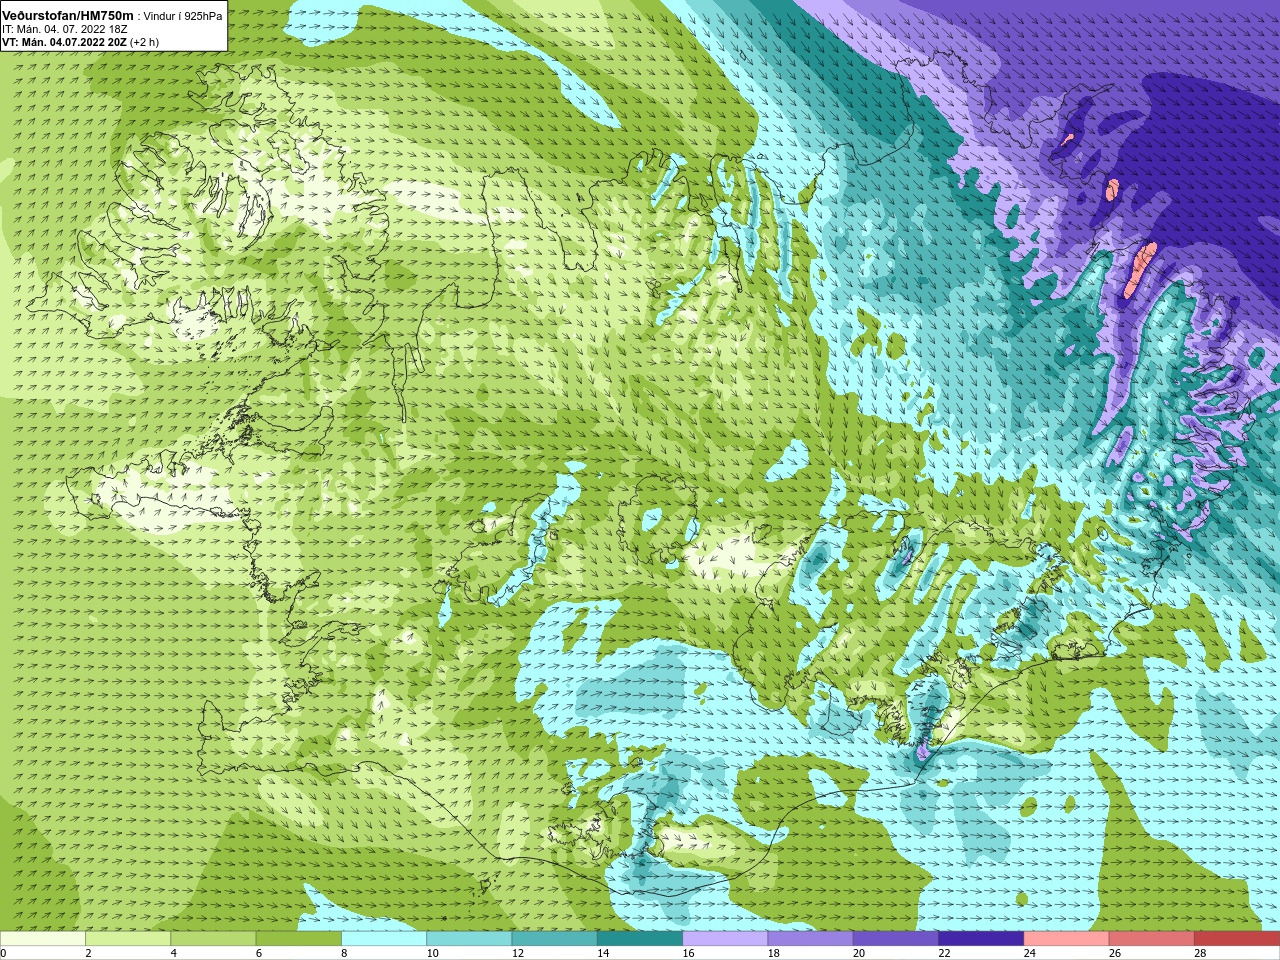The image size is (1280, 960).
Task: Click the legend scale label '28'
Action: tap(1200, 953)
